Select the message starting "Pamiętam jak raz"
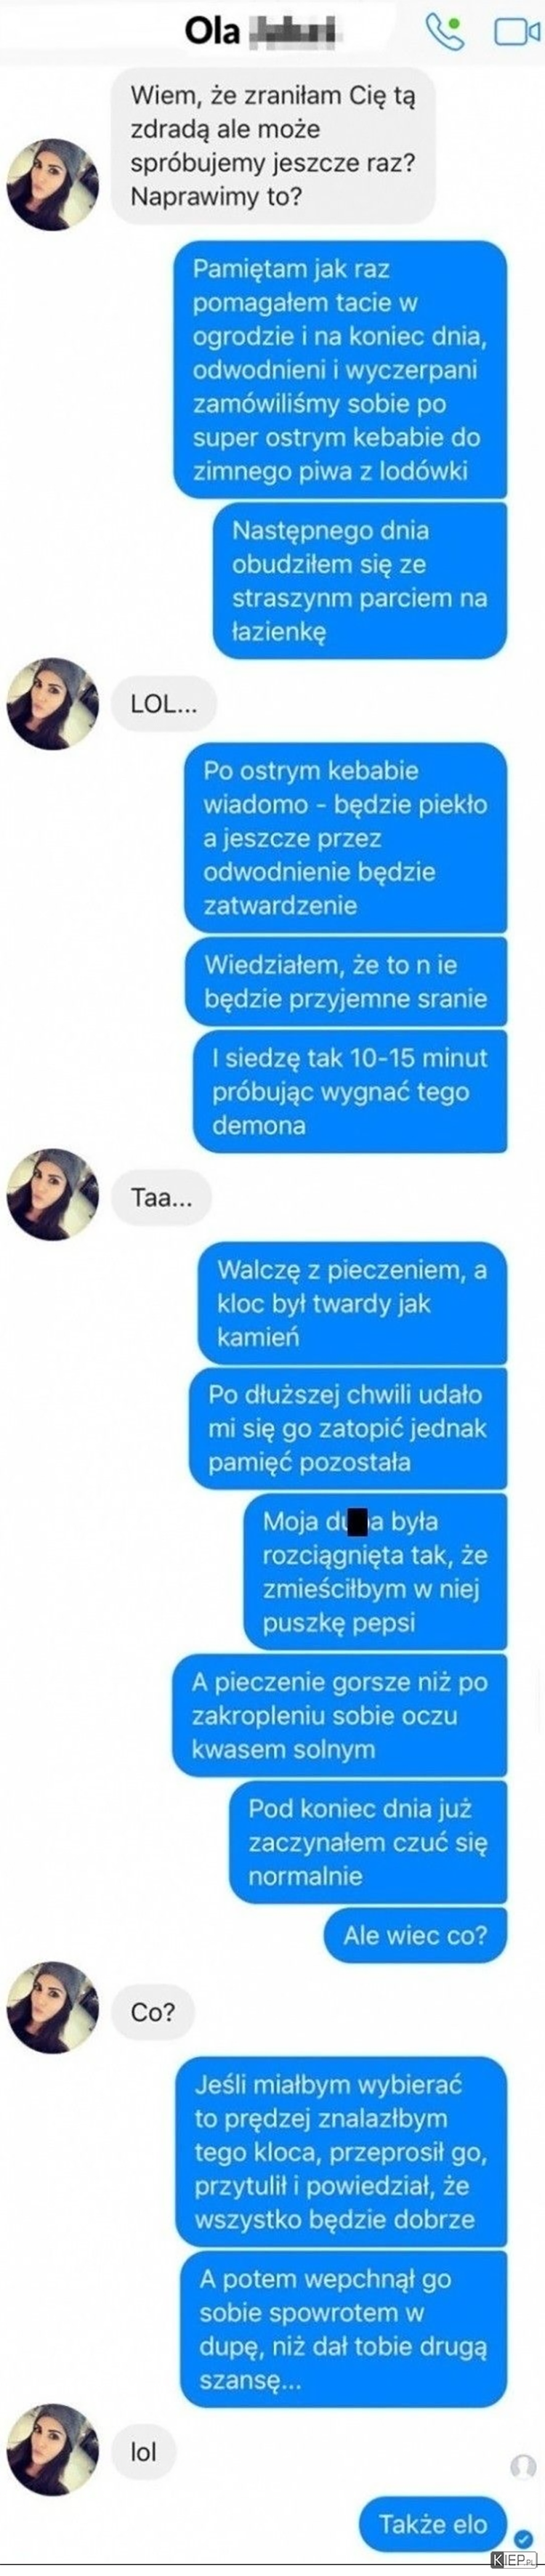 (x=340, y=370)
